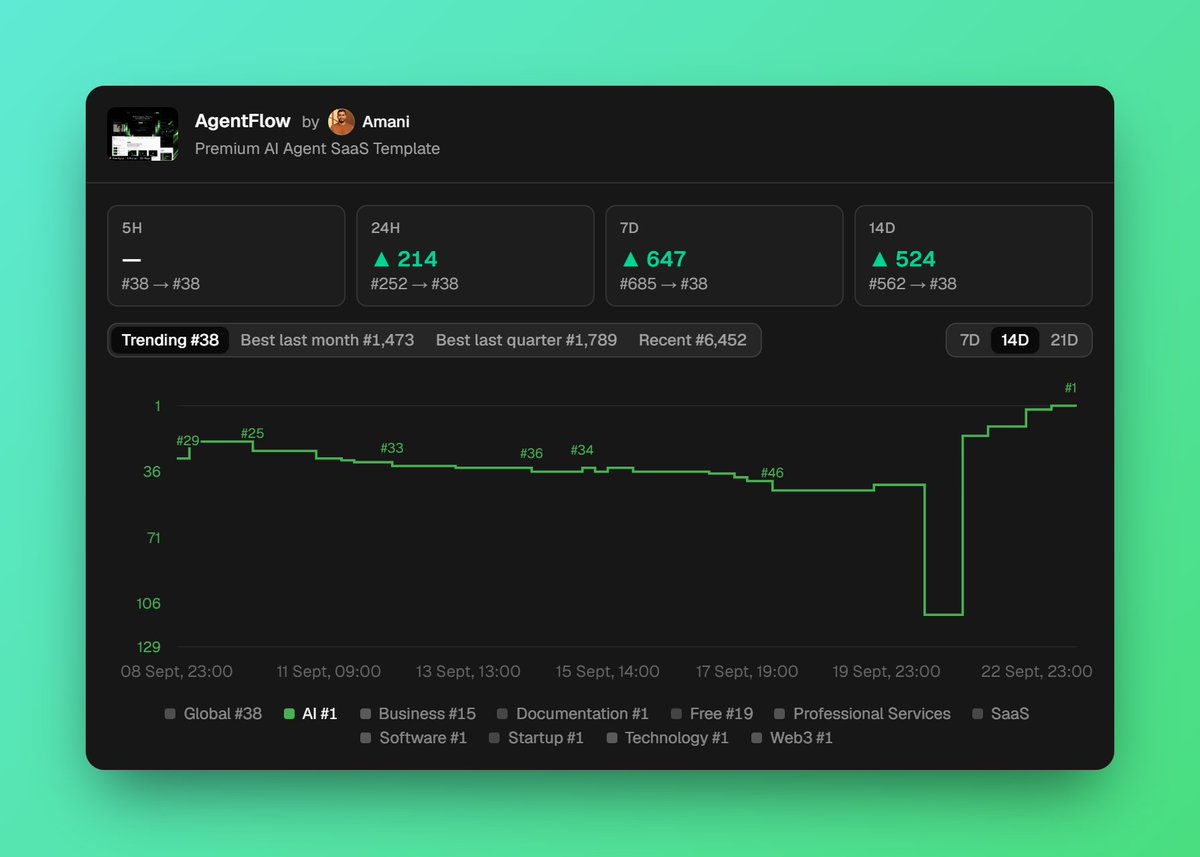
Task: Set chart range to 21D
Action: [x=1064, y=340]
